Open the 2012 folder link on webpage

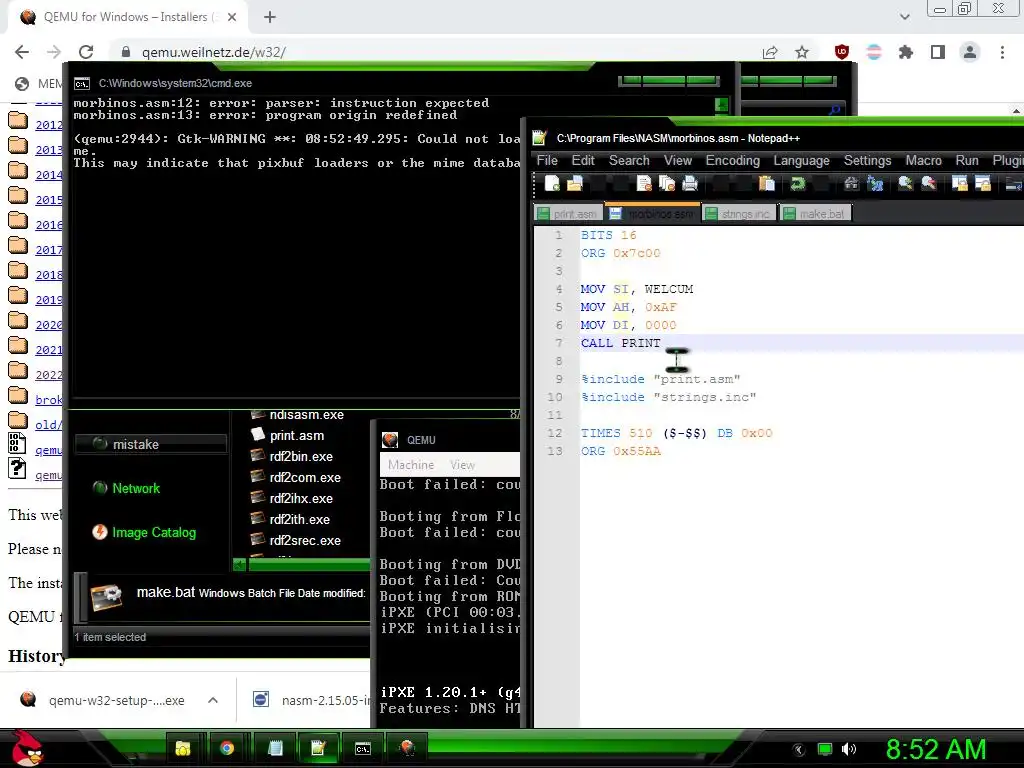49,125
